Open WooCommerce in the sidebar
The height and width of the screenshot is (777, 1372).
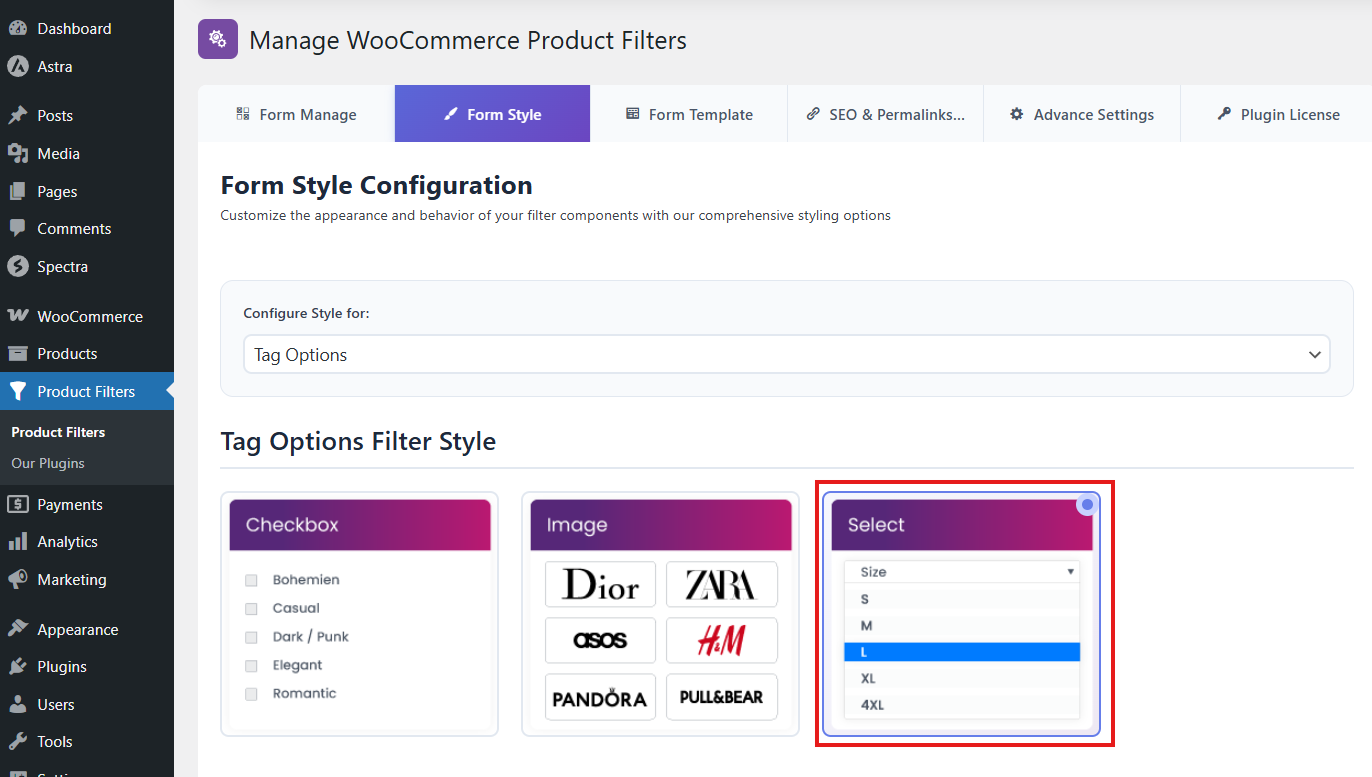coord(87,317)
